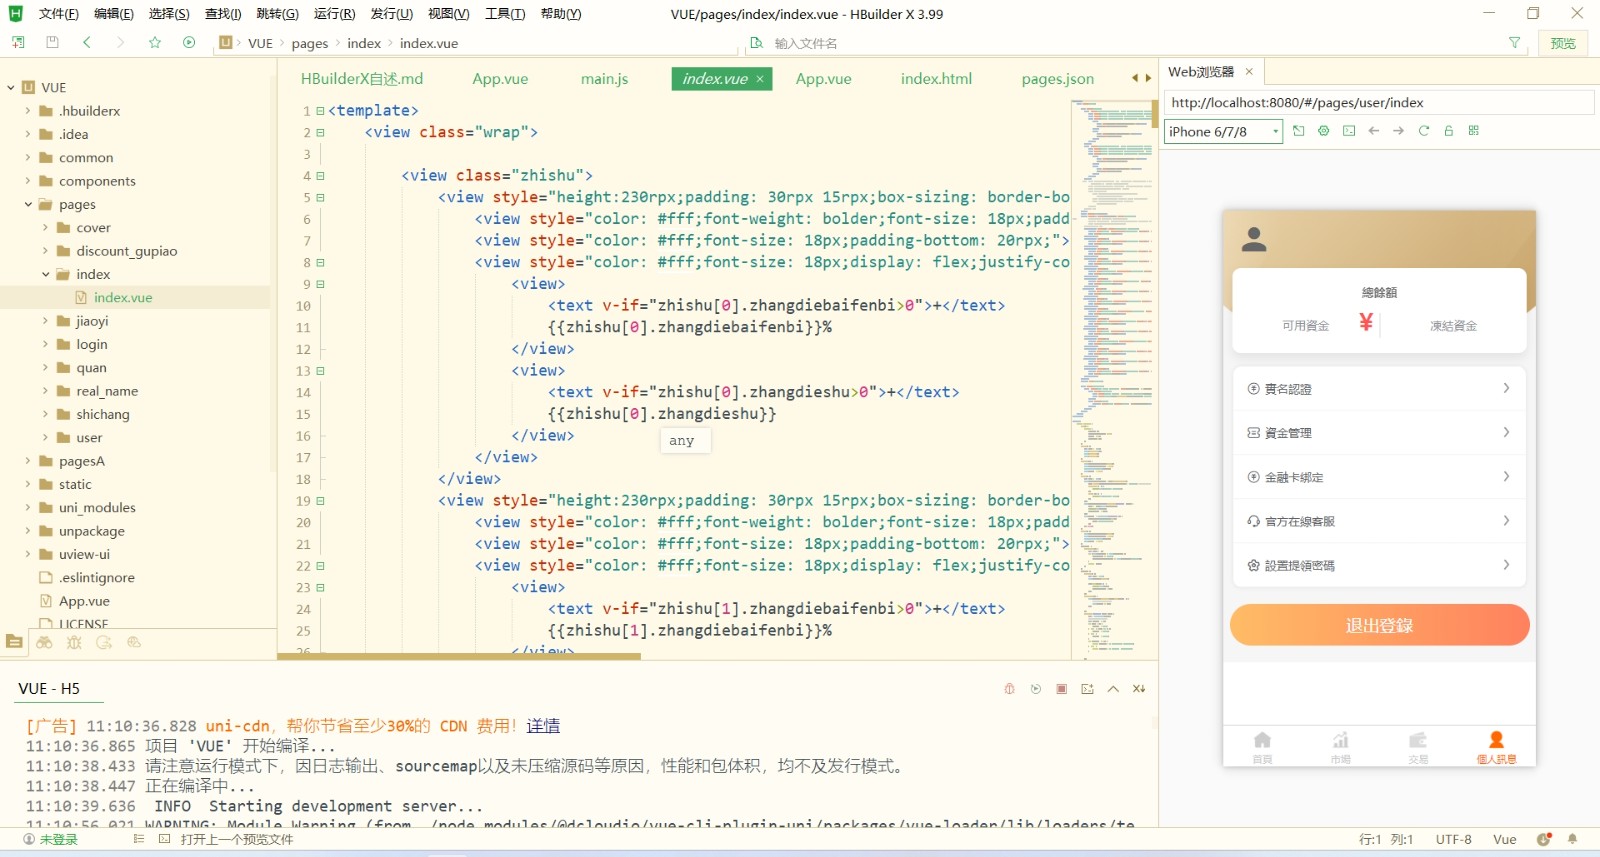The width and height of the screenshot is (1600, 857).
Task: Click the 详情 link in console
Action: pyautogui.click(x=543, y=726)
